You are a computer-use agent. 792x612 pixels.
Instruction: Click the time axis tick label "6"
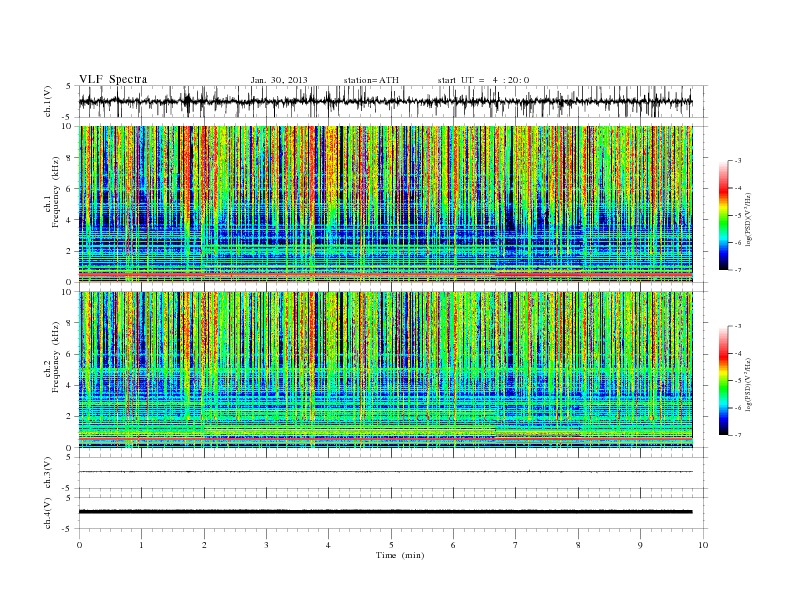click(453, 545)
